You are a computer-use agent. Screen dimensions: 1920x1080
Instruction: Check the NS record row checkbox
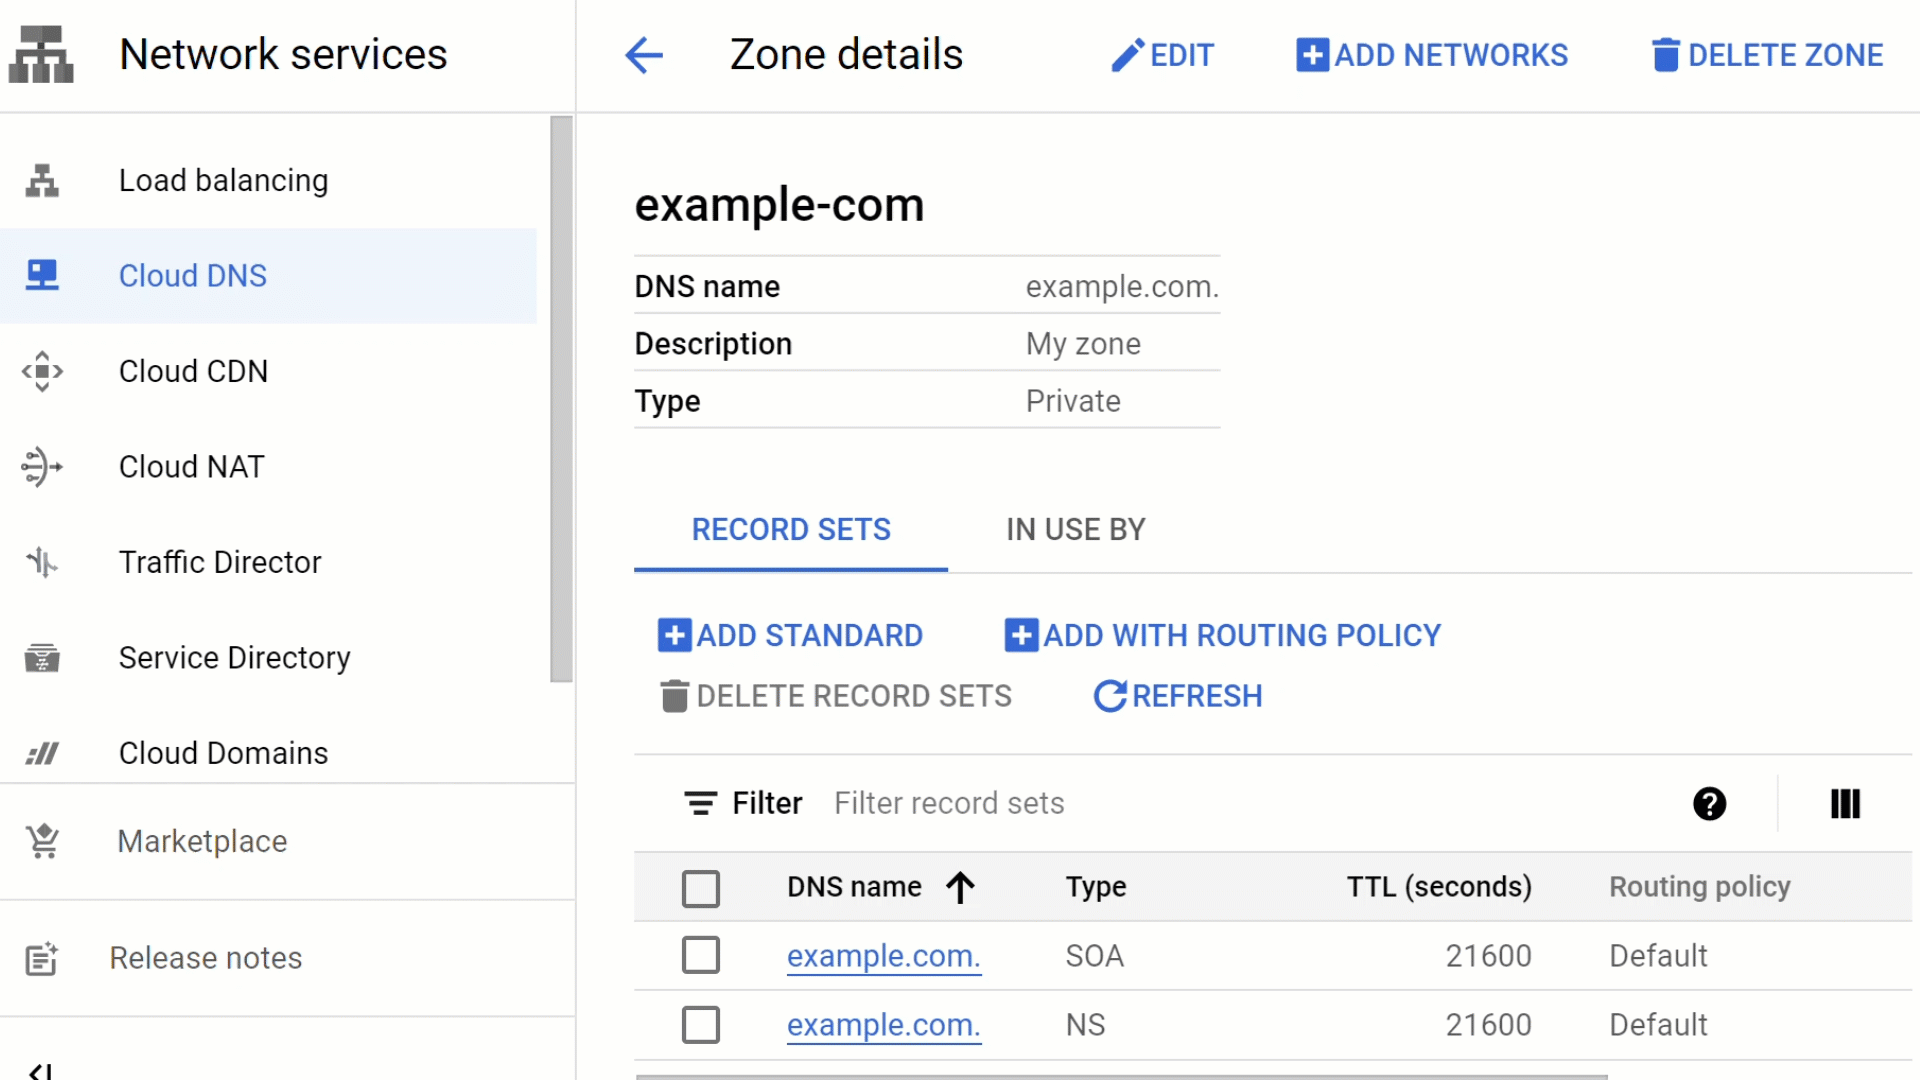click(700, 1025)
